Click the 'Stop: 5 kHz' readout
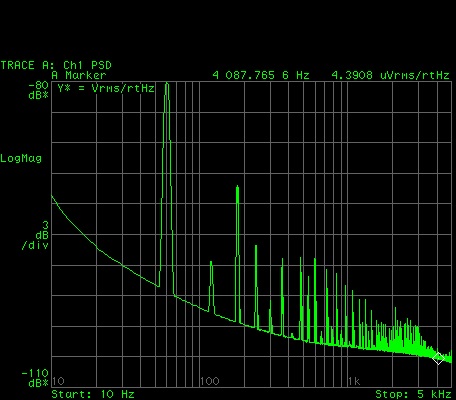The width and height of the screenshot is (456, 400). pyautogui.click(x=413, y=394)
